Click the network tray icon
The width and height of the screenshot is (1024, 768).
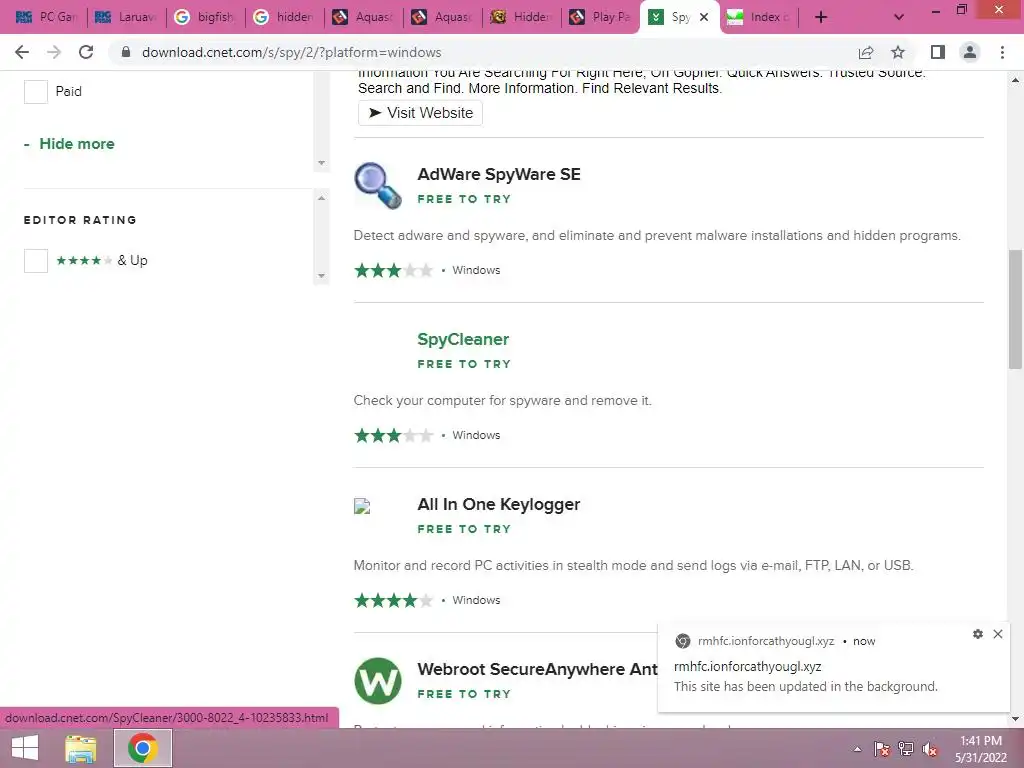pyautogui.click(x=906, y=749)
